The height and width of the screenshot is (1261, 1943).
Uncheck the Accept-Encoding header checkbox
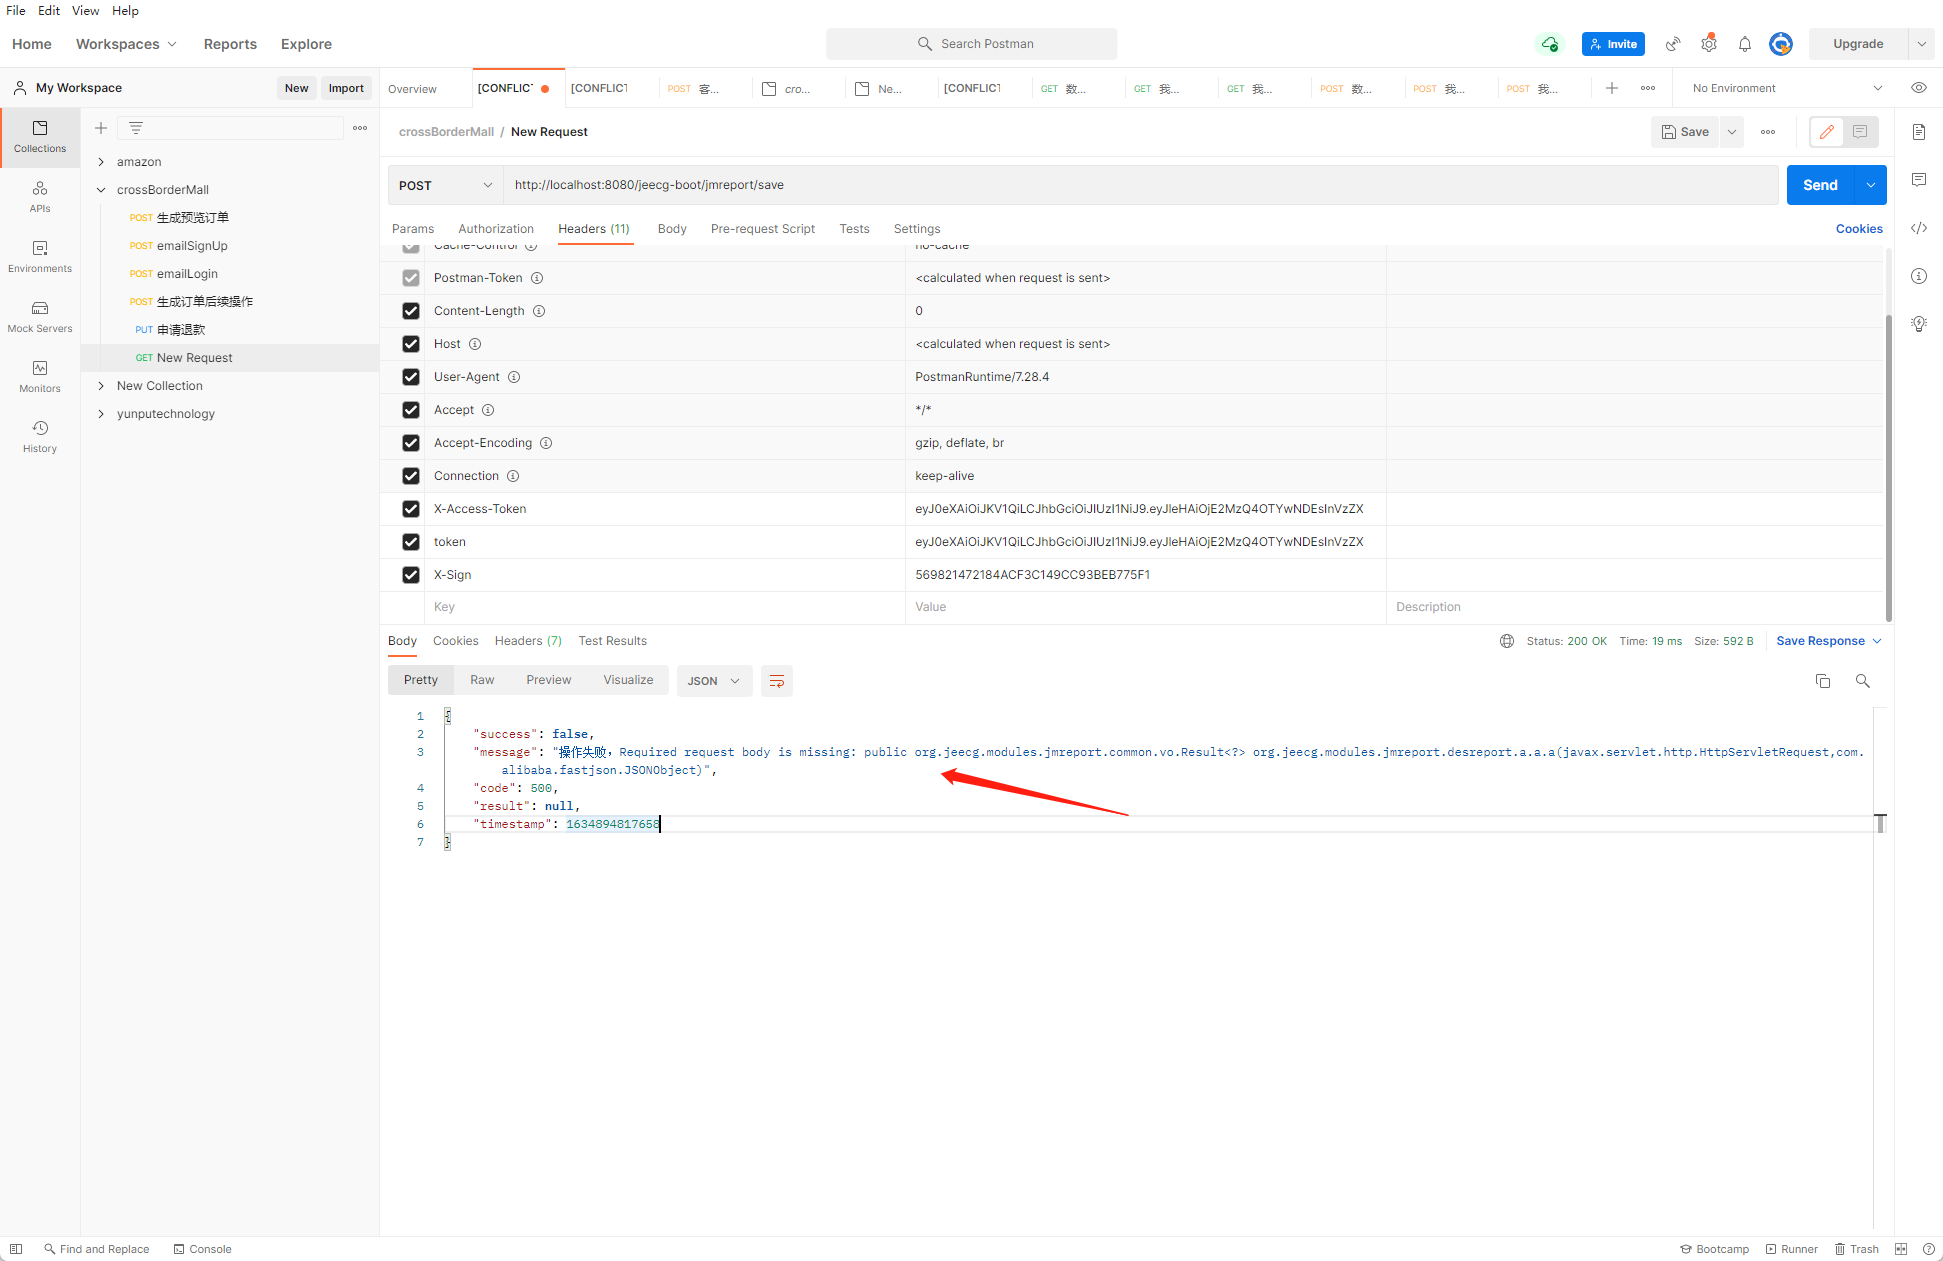coord(411,443)
